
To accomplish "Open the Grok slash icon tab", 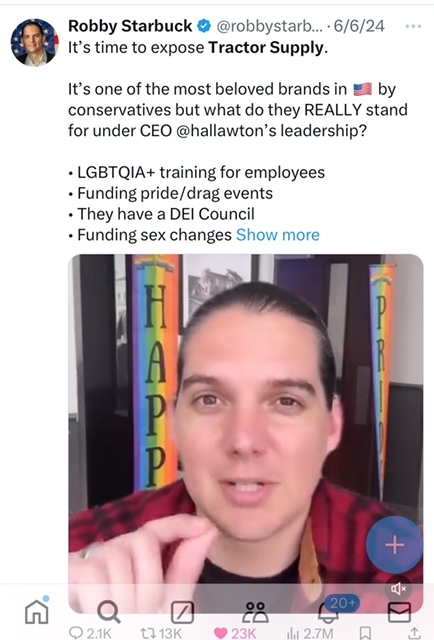I will tap(182, 612).
